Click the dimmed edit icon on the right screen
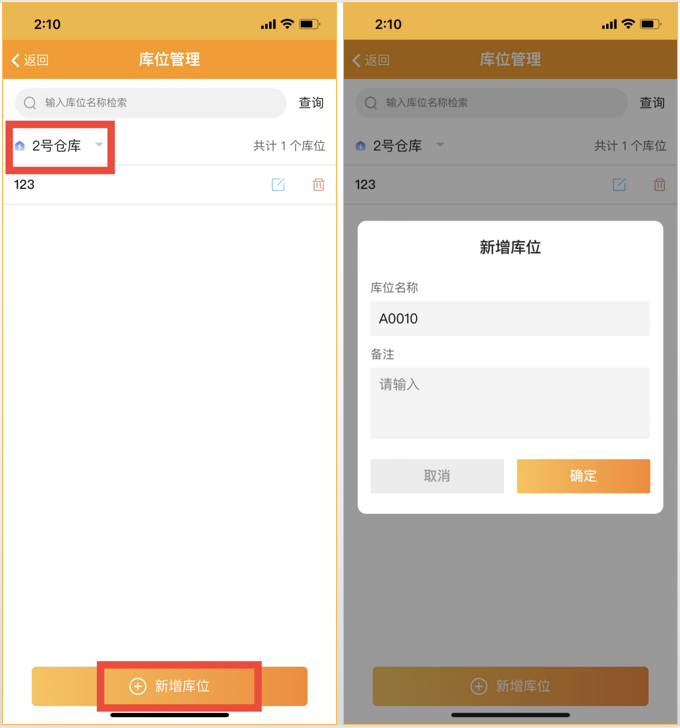Viewport: 680px width, 728px height. [x=619, y=184]
